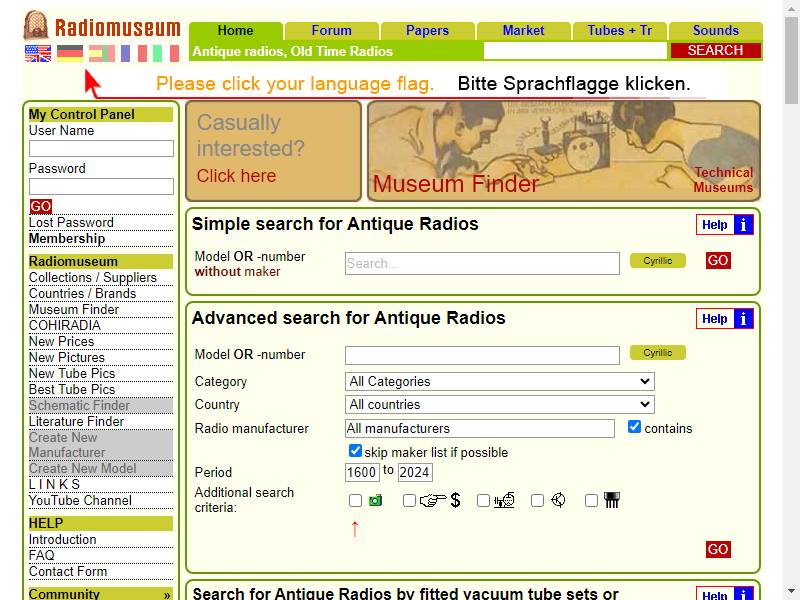
Task: Open the YouTube Channel link
Action: coord(81,501)
